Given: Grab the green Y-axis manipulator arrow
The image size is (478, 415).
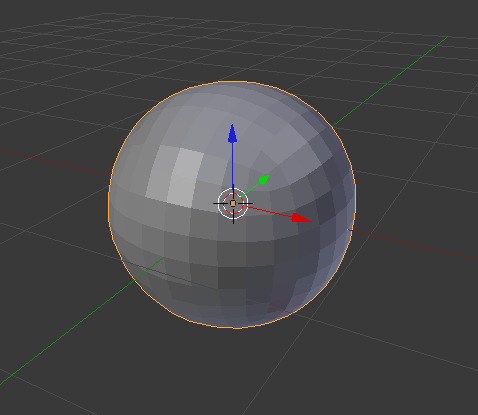Looking at the screenshot, I should coord(264,180).
